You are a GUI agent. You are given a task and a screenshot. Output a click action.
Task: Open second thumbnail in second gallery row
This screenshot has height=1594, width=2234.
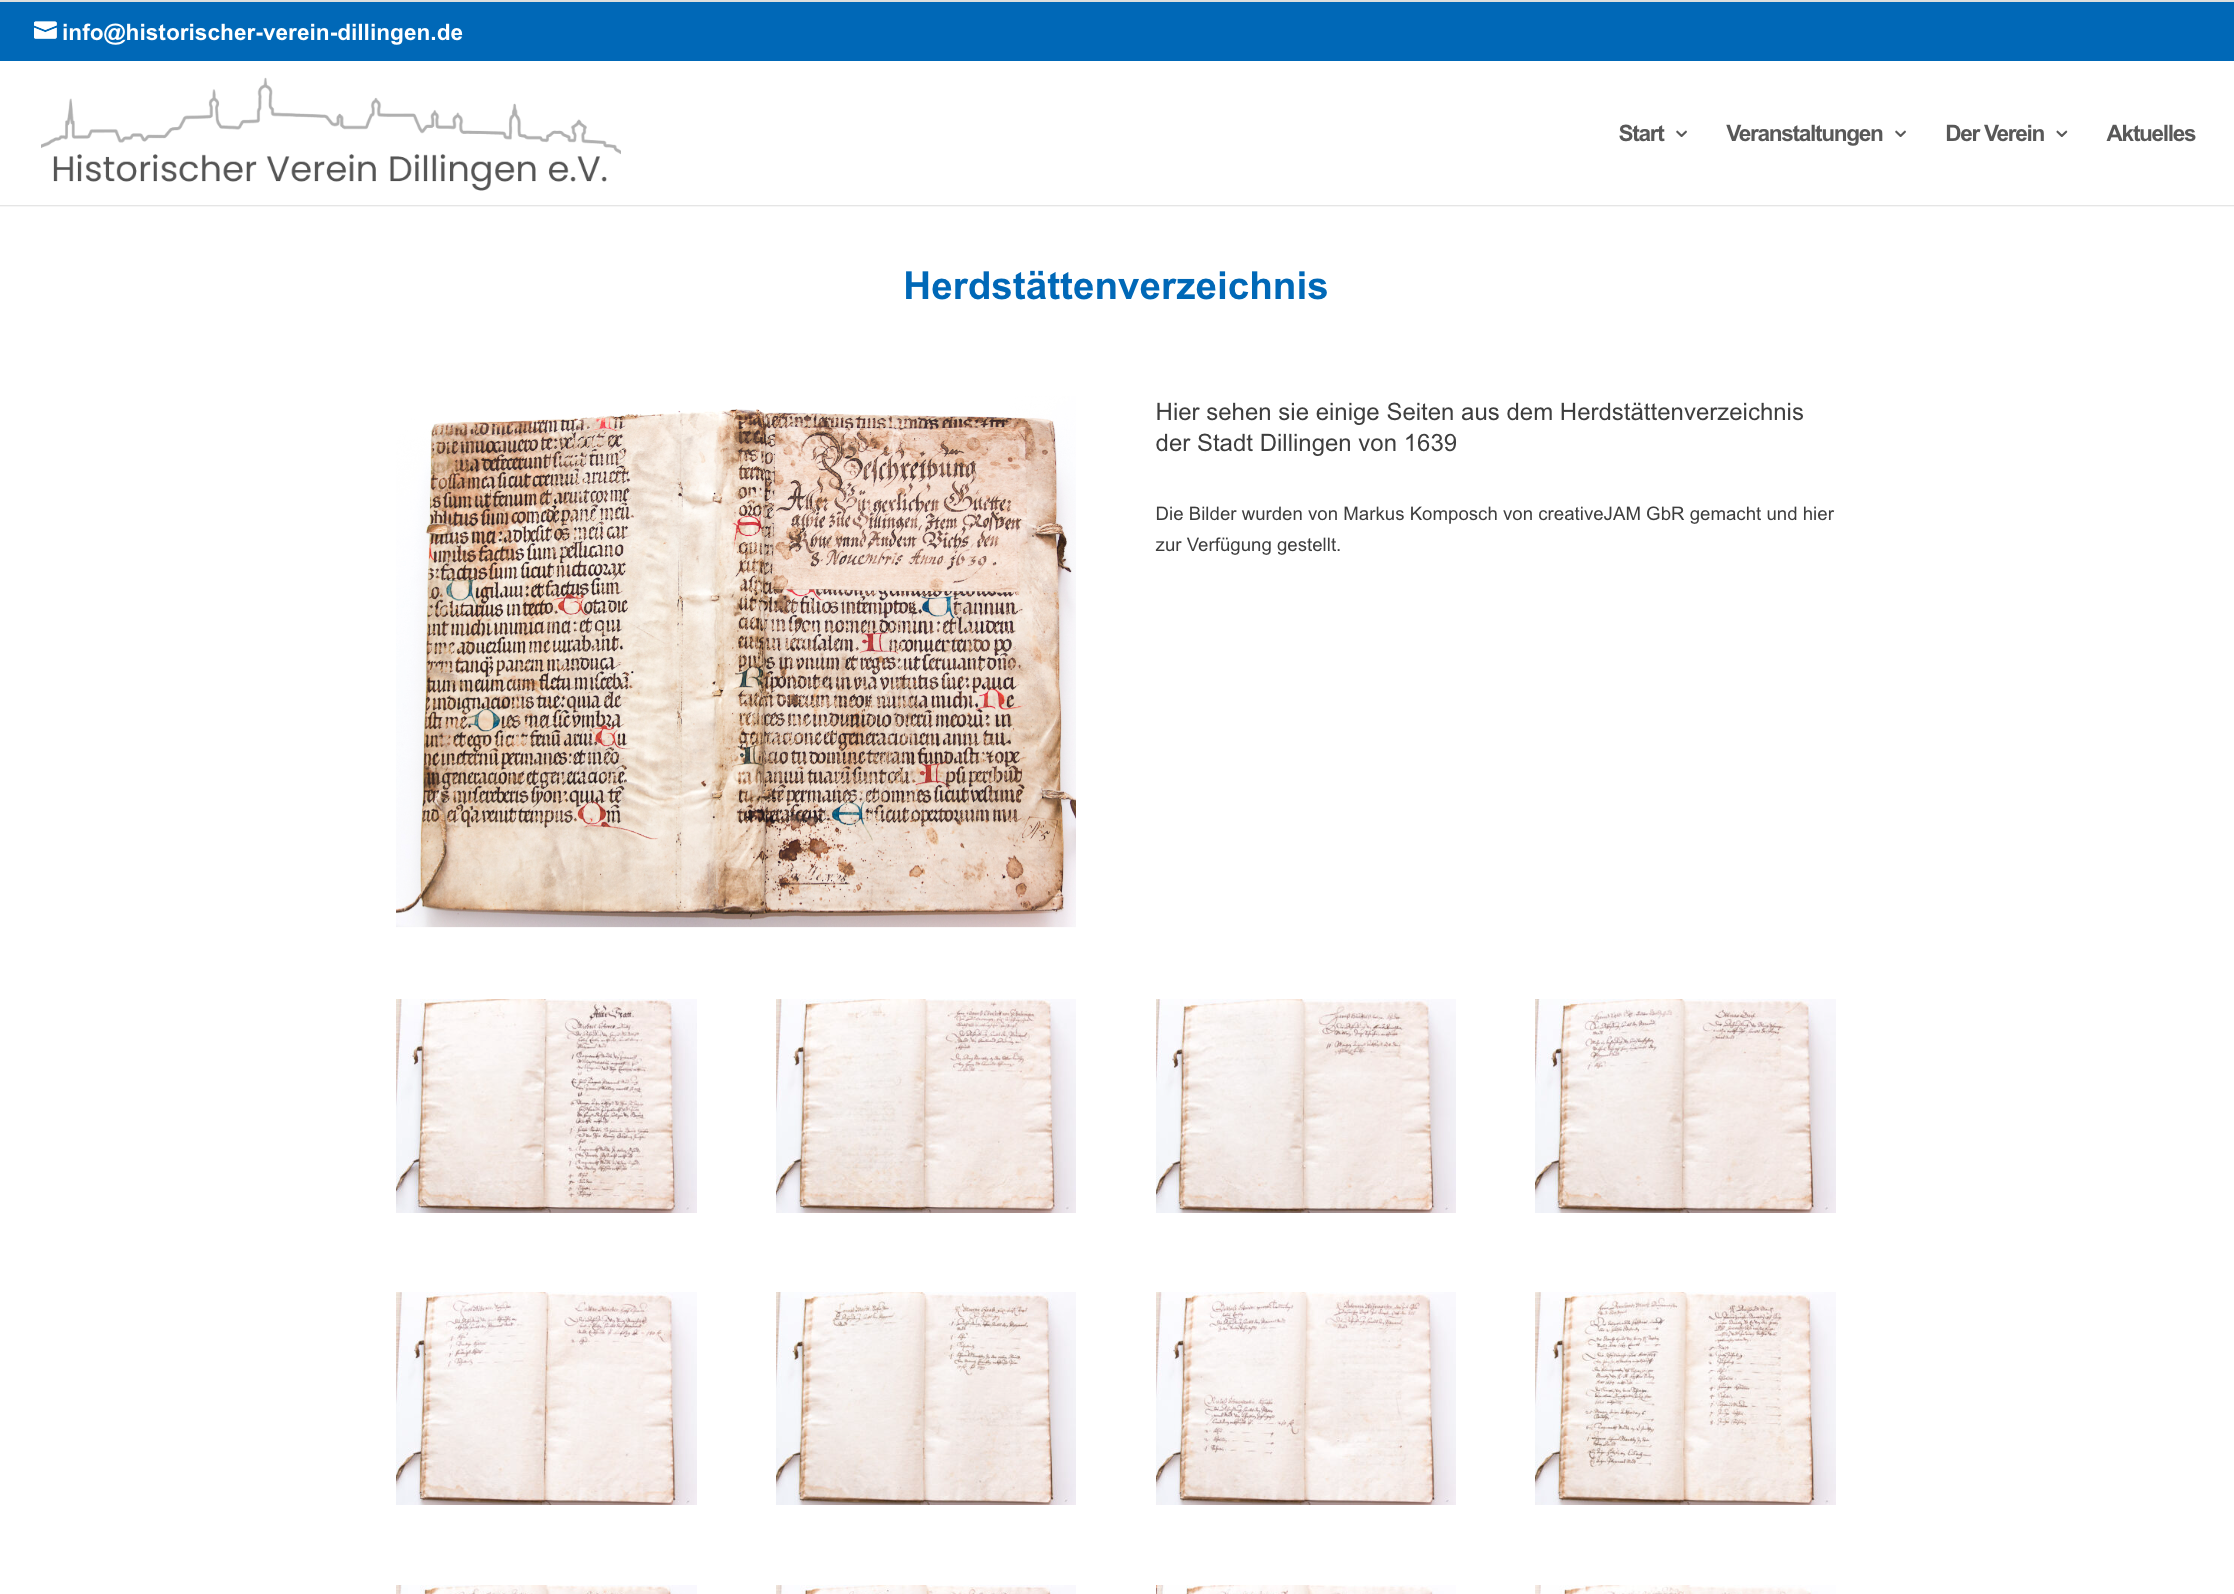coord(925,1398)
